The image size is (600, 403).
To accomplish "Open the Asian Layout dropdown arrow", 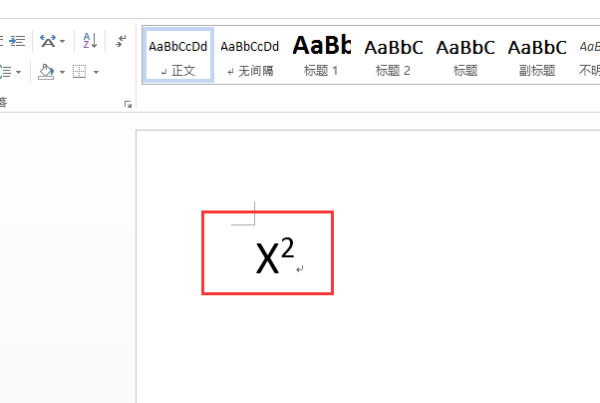I will 63,41.
